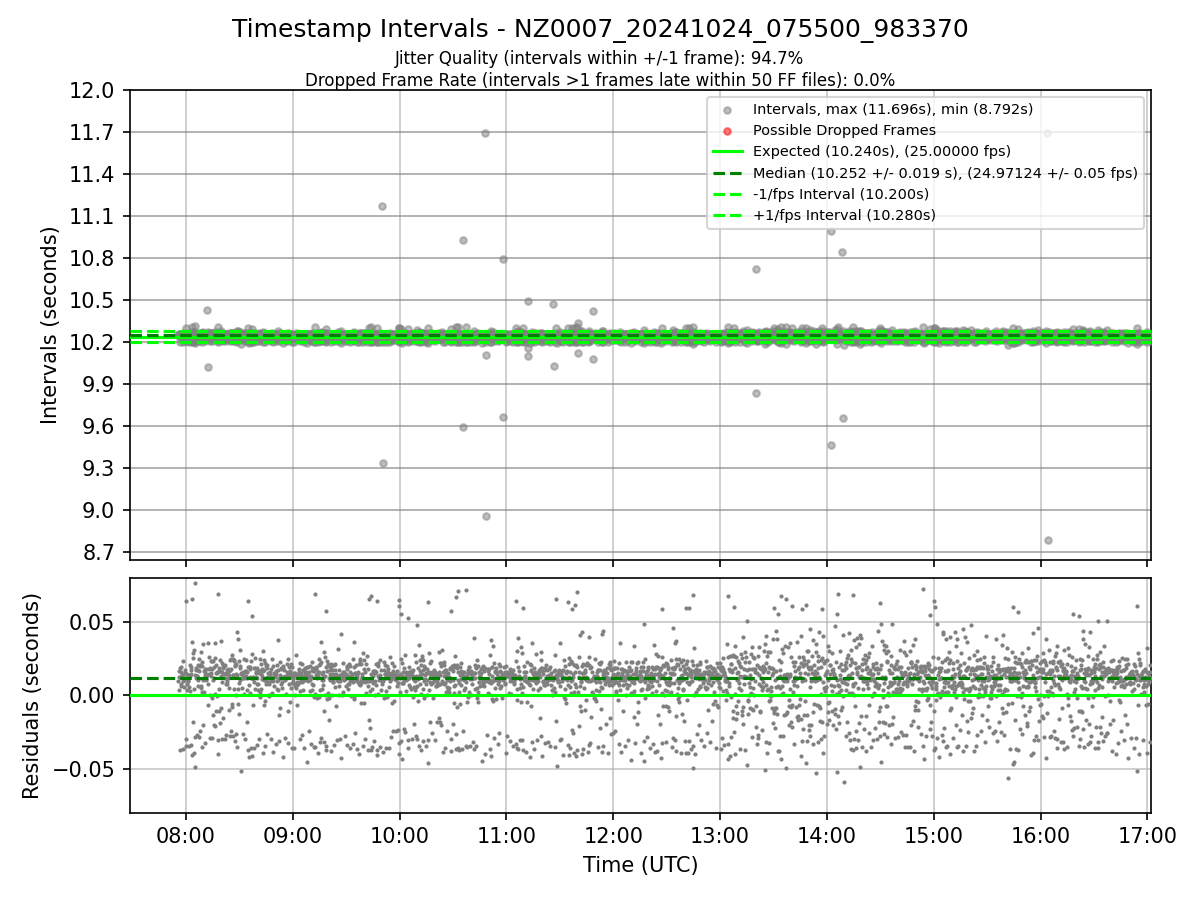Click the 'Time (UTC)' x-axis label
Screen dimensions: 1200x900
coord(640,865)
